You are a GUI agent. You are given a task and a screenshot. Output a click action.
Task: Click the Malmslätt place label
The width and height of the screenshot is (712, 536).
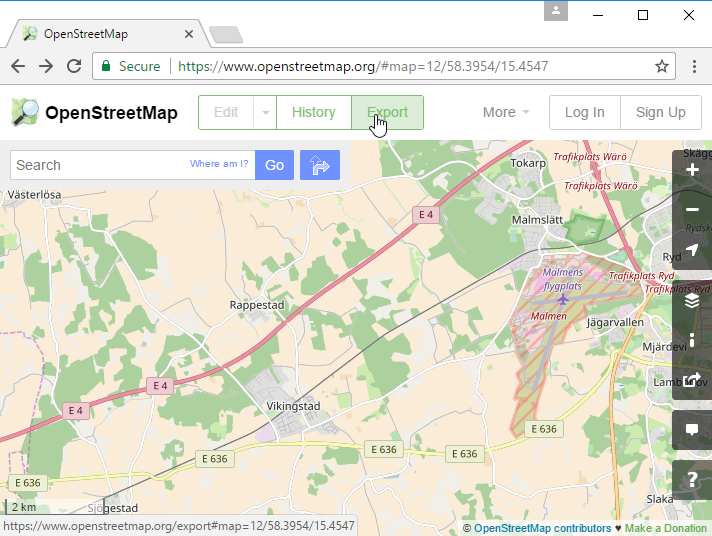coord(537,220)
